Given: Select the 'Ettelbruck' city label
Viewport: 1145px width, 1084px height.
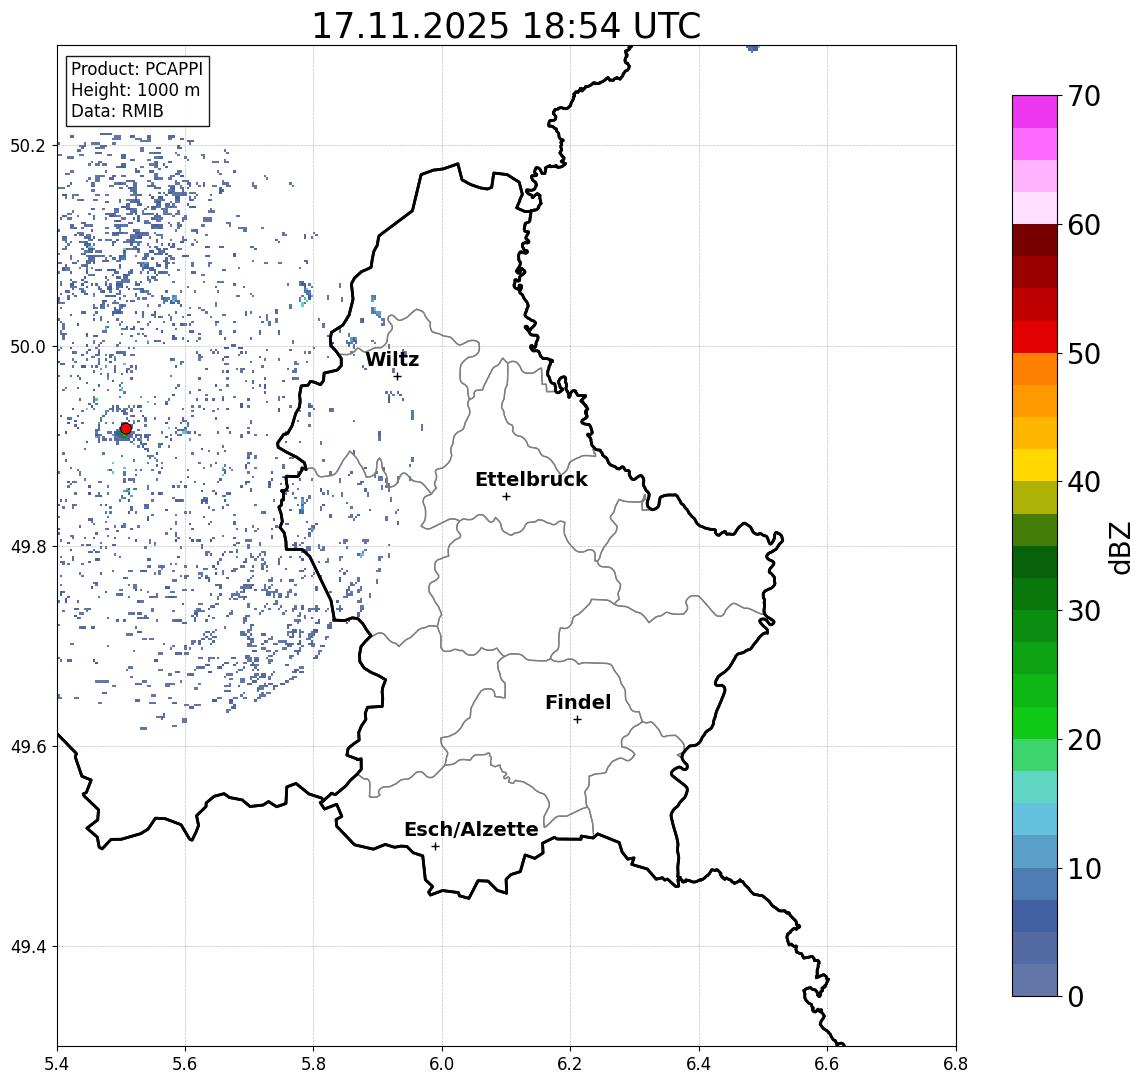Looking at the screenshot, I should coord(531,479).
